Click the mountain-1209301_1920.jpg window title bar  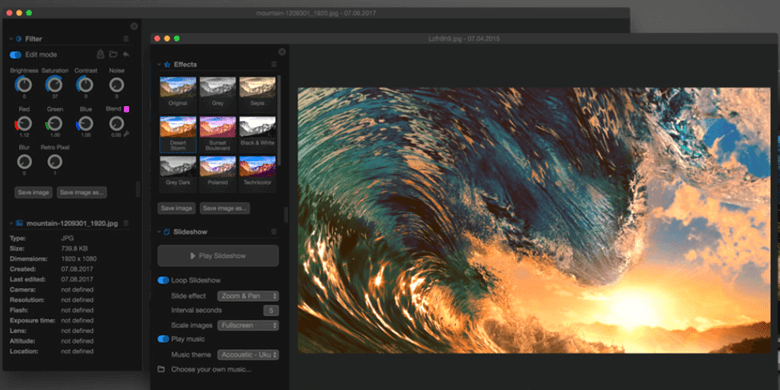(316, 13)
